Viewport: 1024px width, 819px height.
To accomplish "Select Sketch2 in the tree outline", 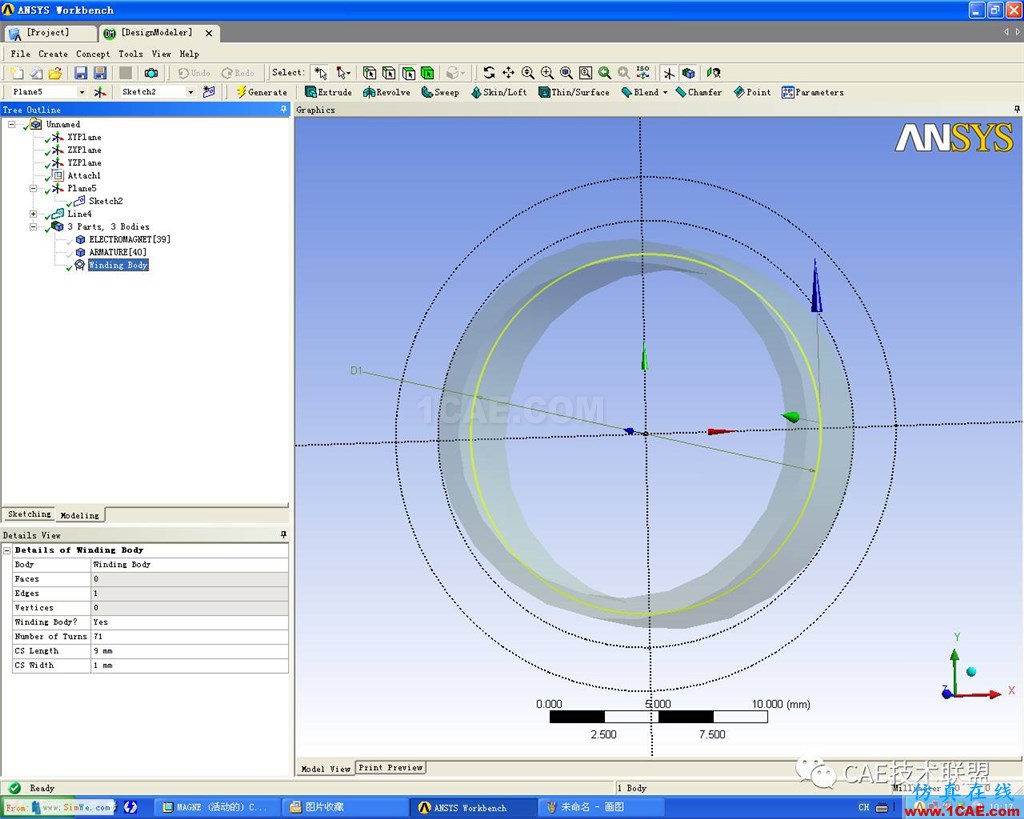I will (106, 201).
